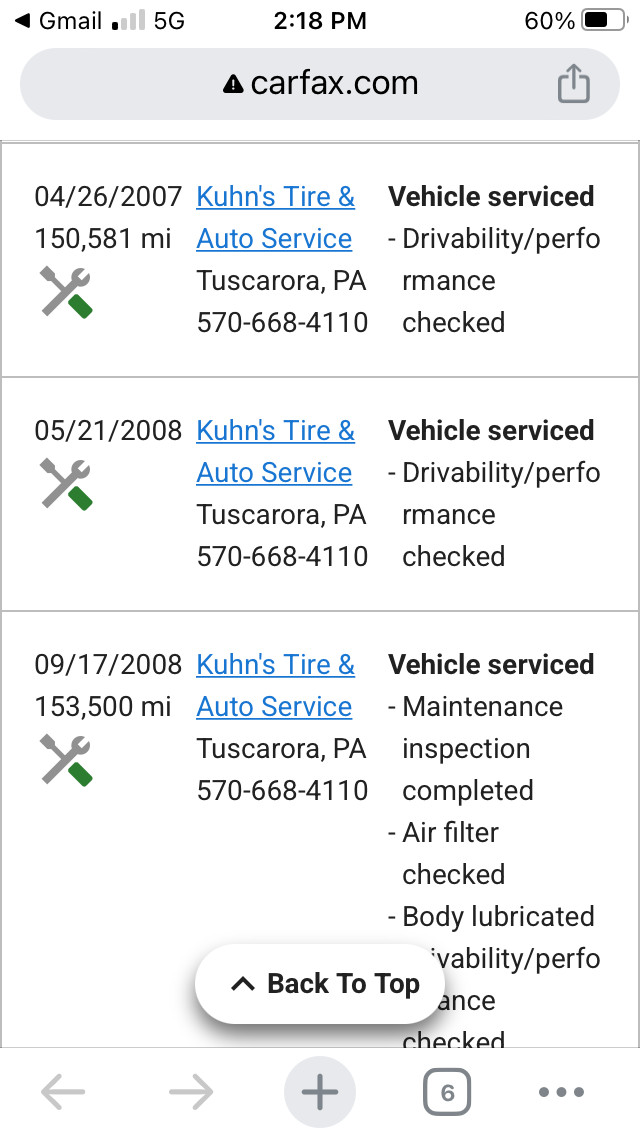Open the three-dot browser menu

click(561, 1092)
